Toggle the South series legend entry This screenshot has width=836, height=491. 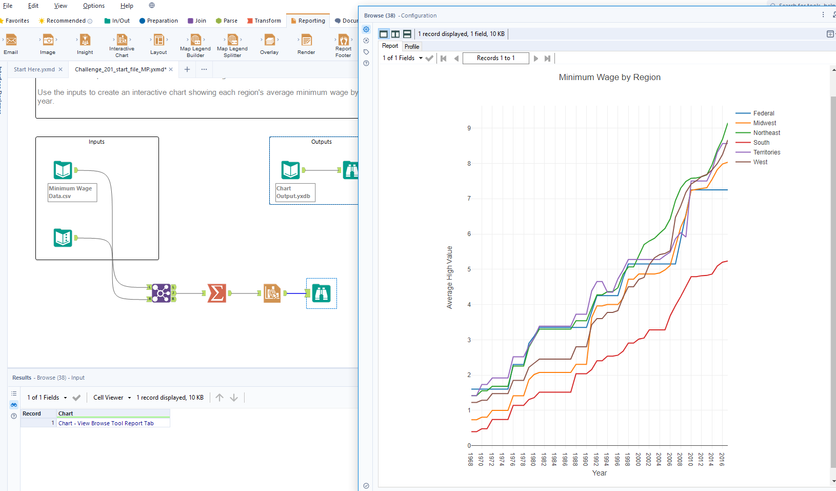point(761,143)
